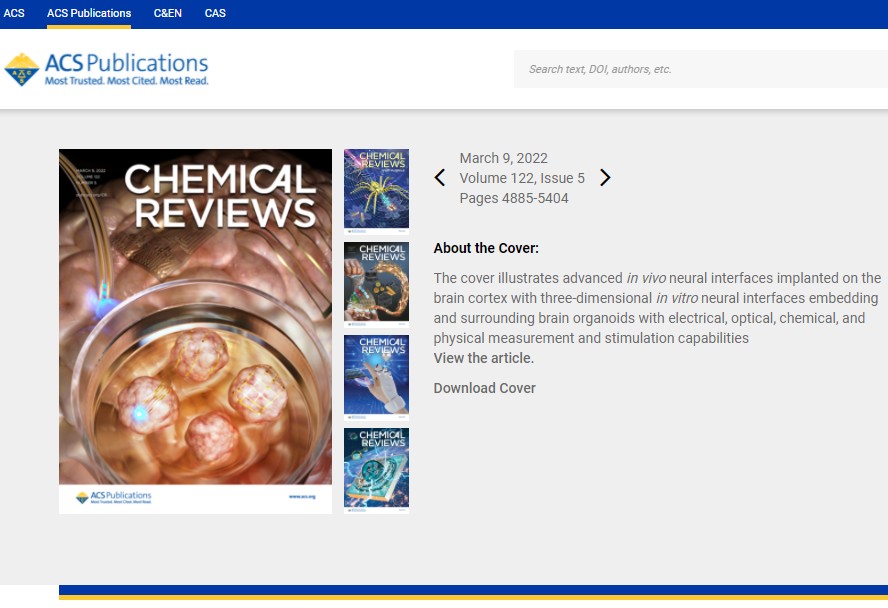
Task: Click the Pages 4885-5404 text
Action: tap(514, 198)
